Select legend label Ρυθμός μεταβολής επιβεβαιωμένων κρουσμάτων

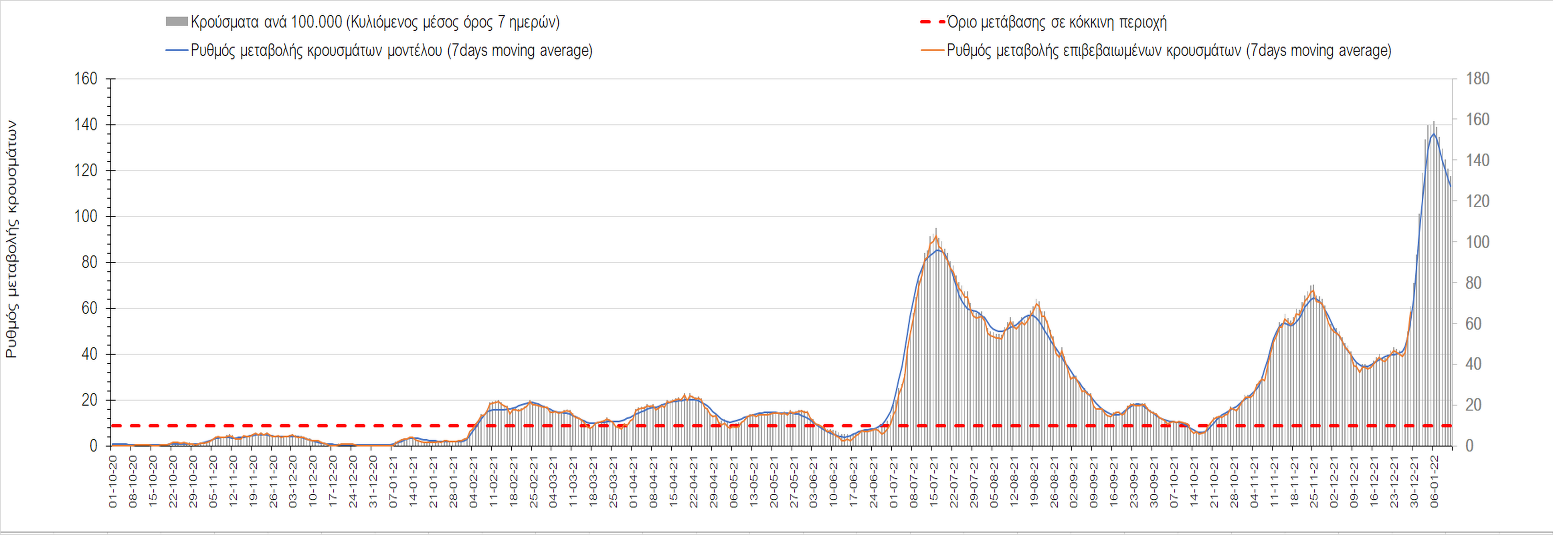point(1168,51)
